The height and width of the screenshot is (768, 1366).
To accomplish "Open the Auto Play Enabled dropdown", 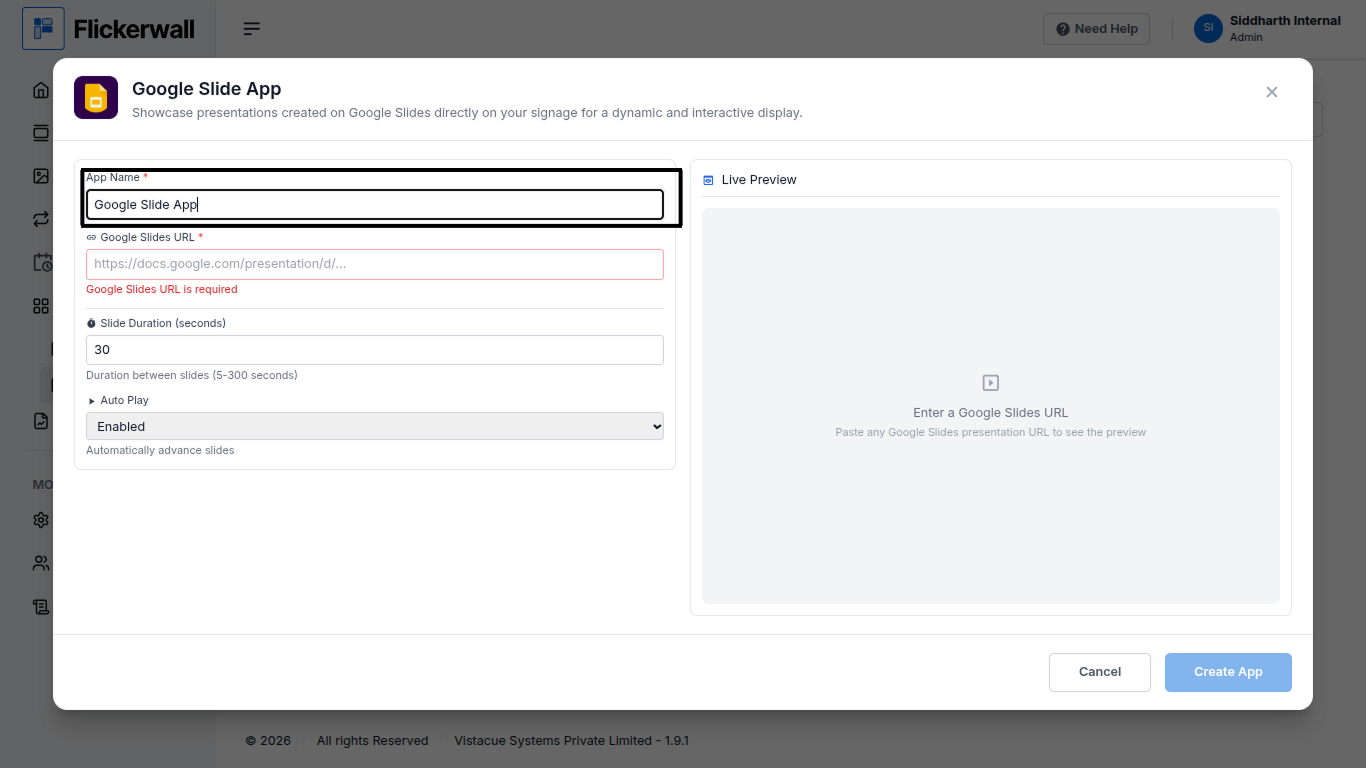I will click(375, 426).
